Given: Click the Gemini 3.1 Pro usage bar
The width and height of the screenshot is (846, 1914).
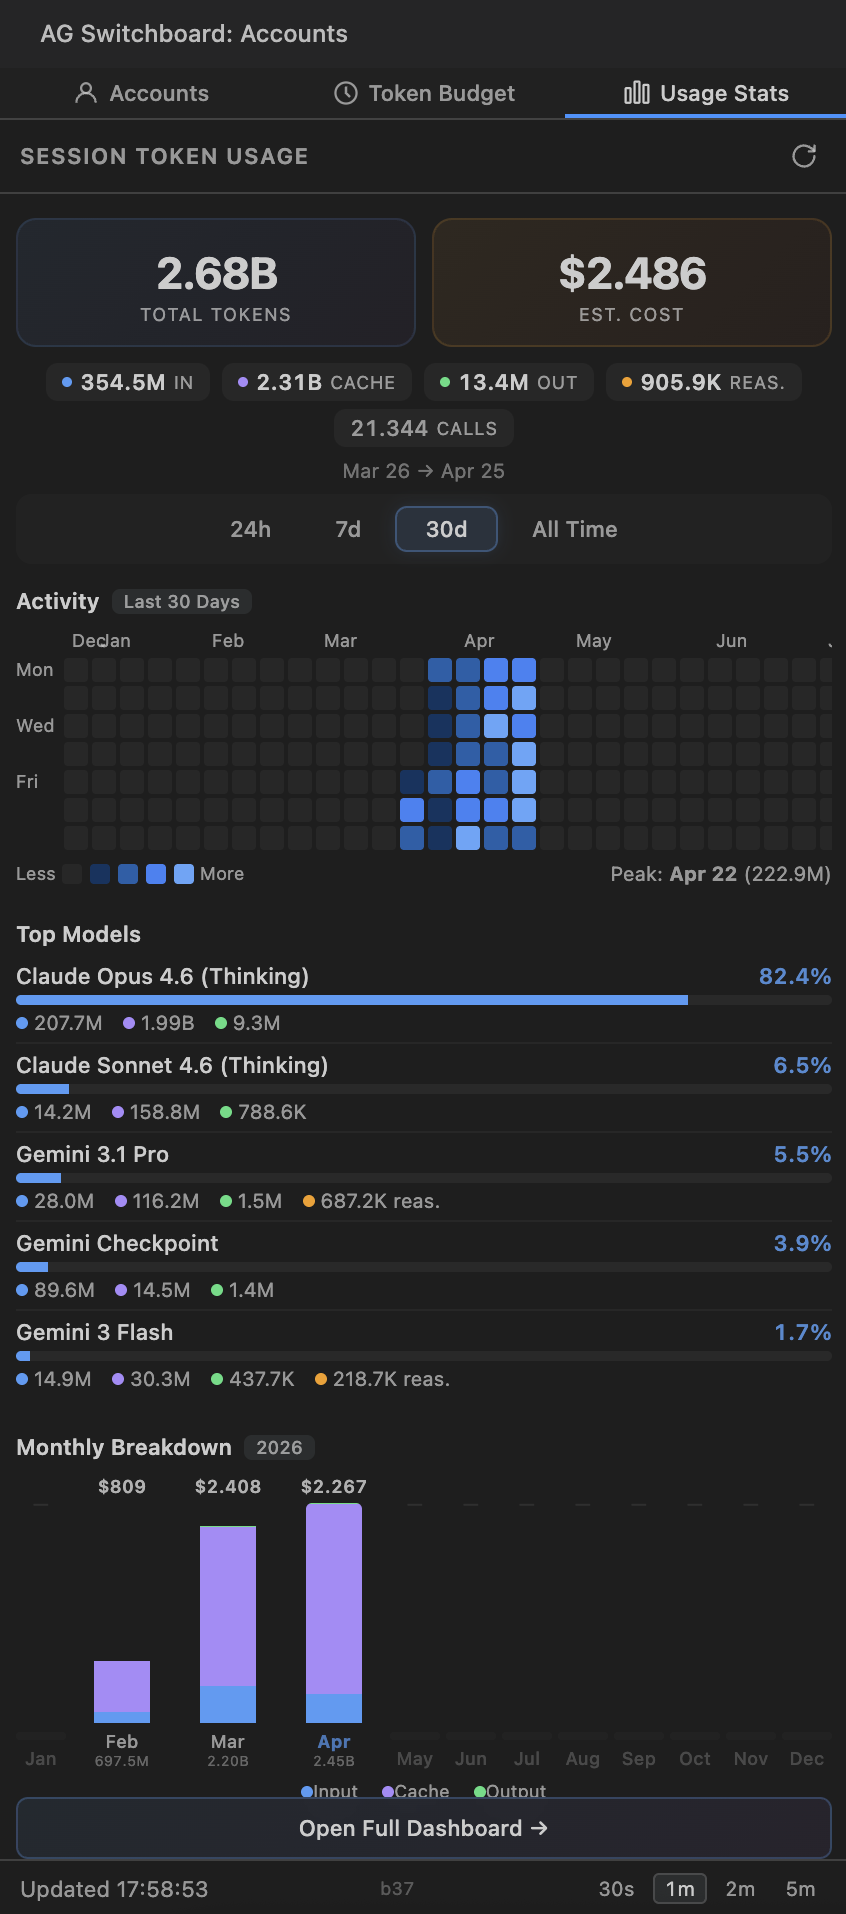Looking at the screenshot, I should pos(424,1178).
